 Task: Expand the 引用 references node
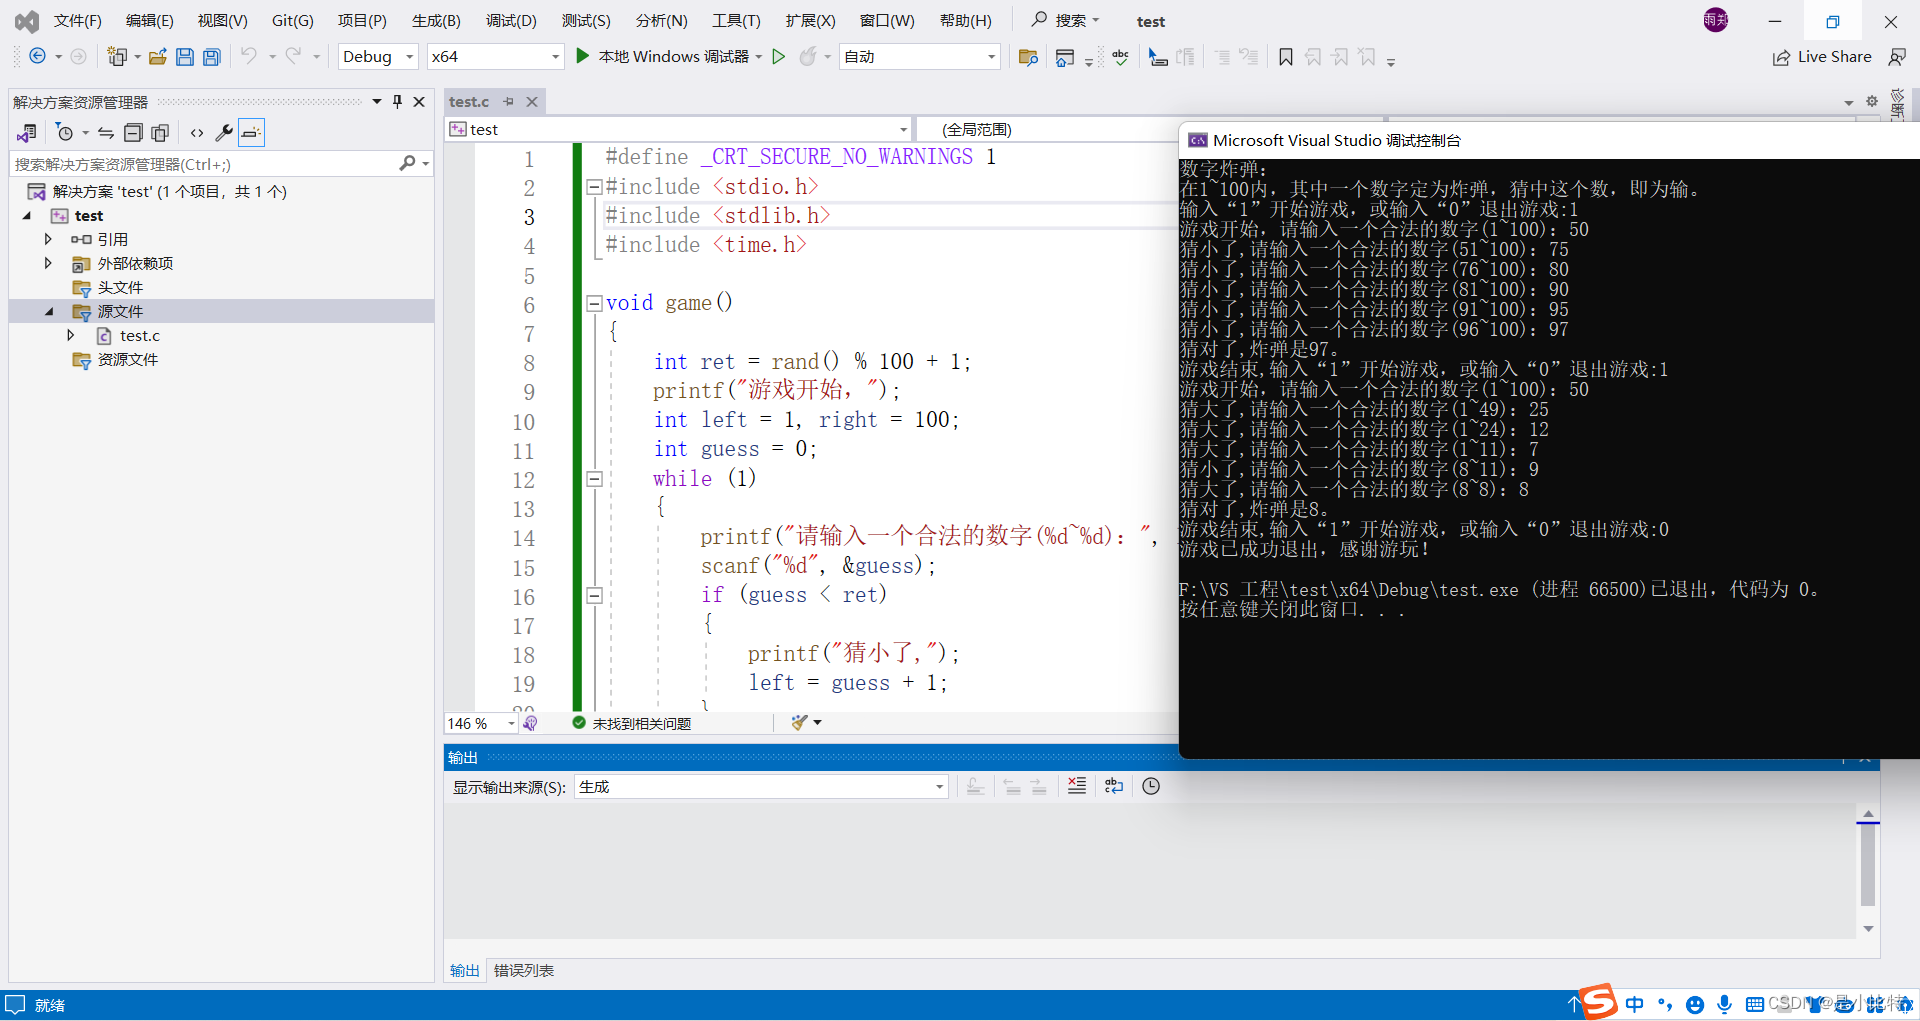coord(47,240)
